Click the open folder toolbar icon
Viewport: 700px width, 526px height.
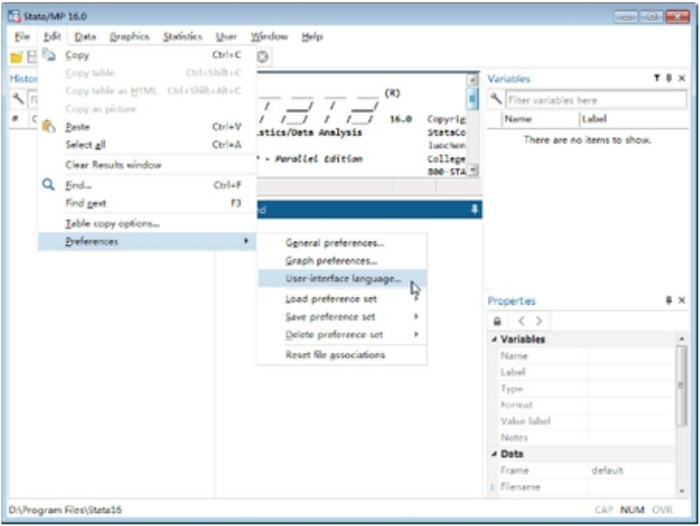click(x=17, y=57)
